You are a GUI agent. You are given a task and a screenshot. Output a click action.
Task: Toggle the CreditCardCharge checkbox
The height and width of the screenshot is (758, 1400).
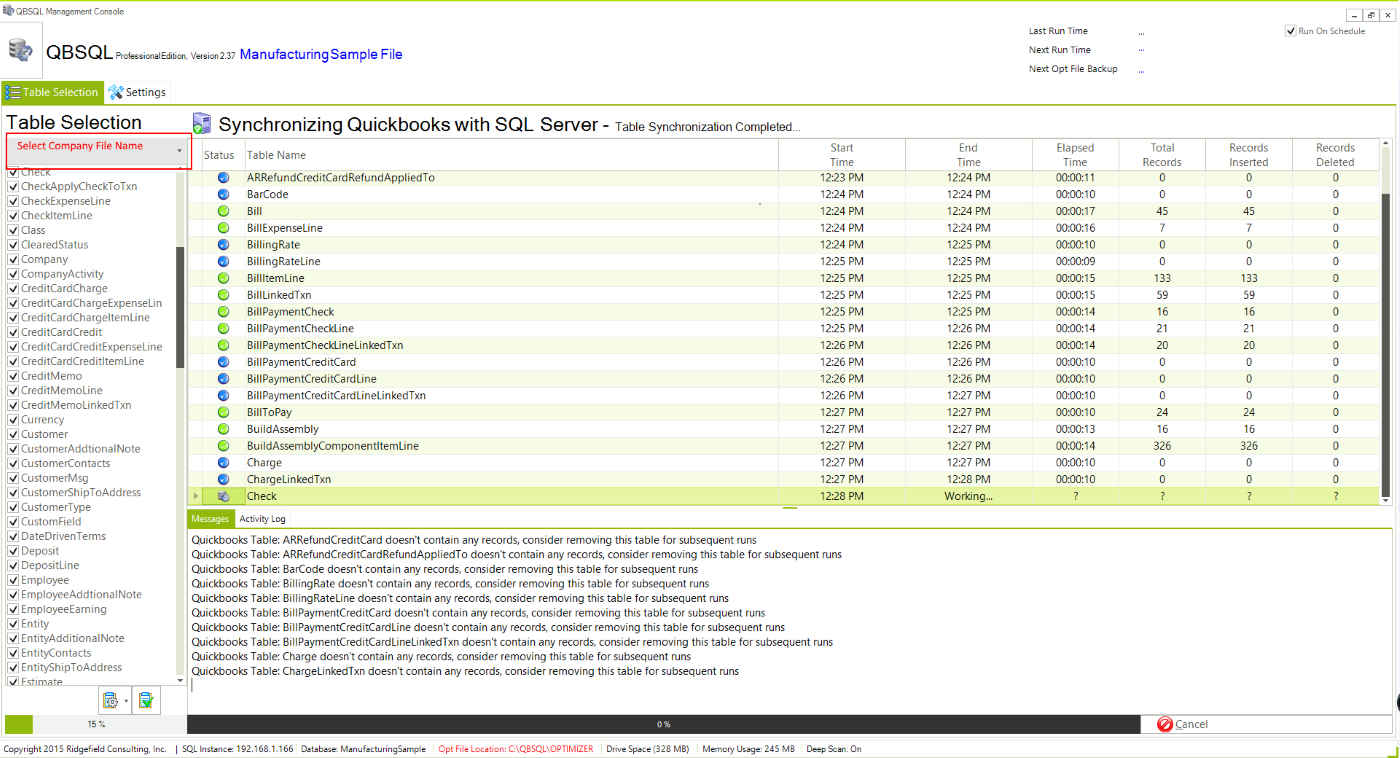pyautogui.click(x=13, y=288)
